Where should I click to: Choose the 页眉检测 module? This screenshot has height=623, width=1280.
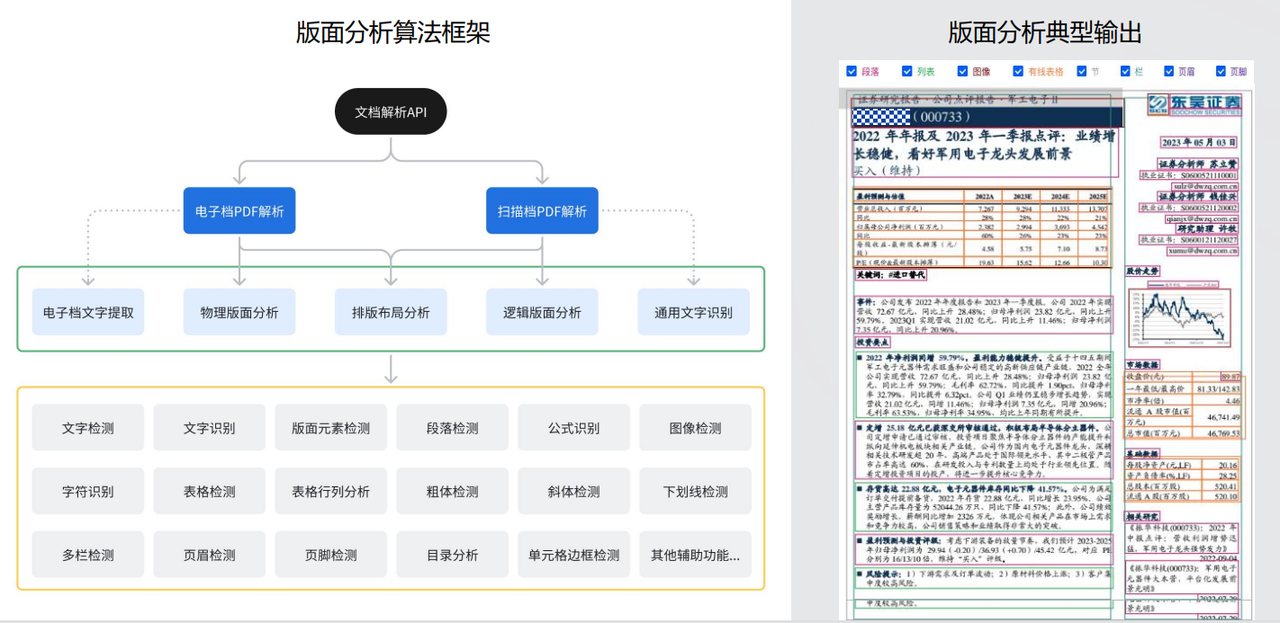(x=209, y=554)
